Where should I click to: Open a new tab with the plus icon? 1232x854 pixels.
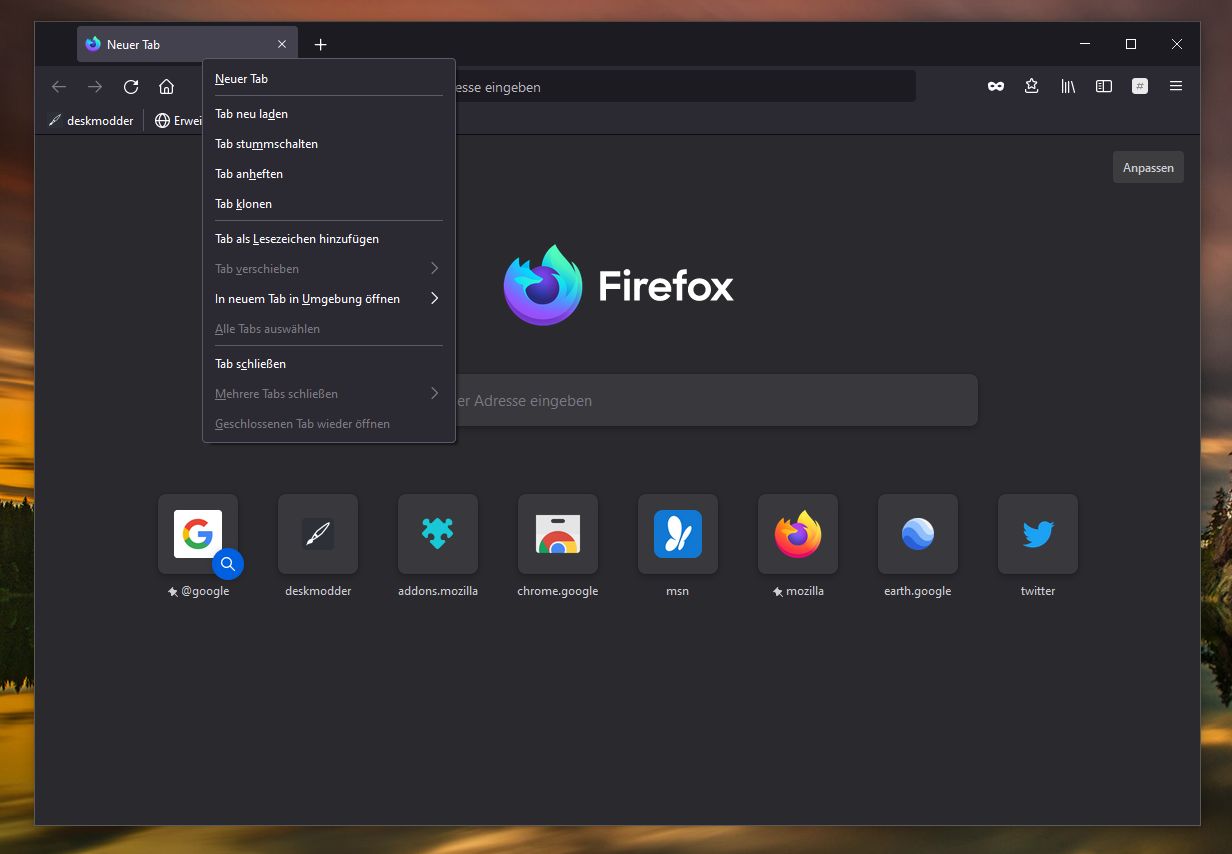coord(320,44)
